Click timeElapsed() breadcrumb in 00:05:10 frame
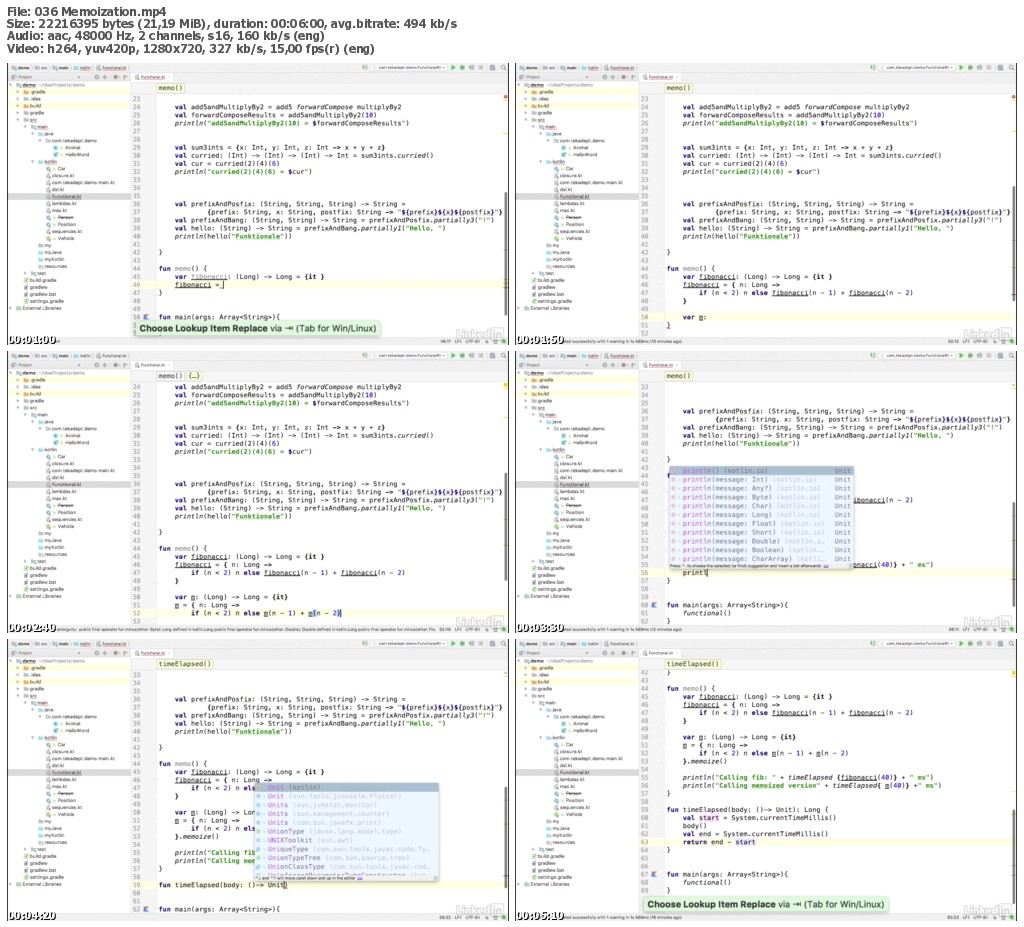Image resolution: width=1024 pixels, height=927 pixels. tap(693, 664)
